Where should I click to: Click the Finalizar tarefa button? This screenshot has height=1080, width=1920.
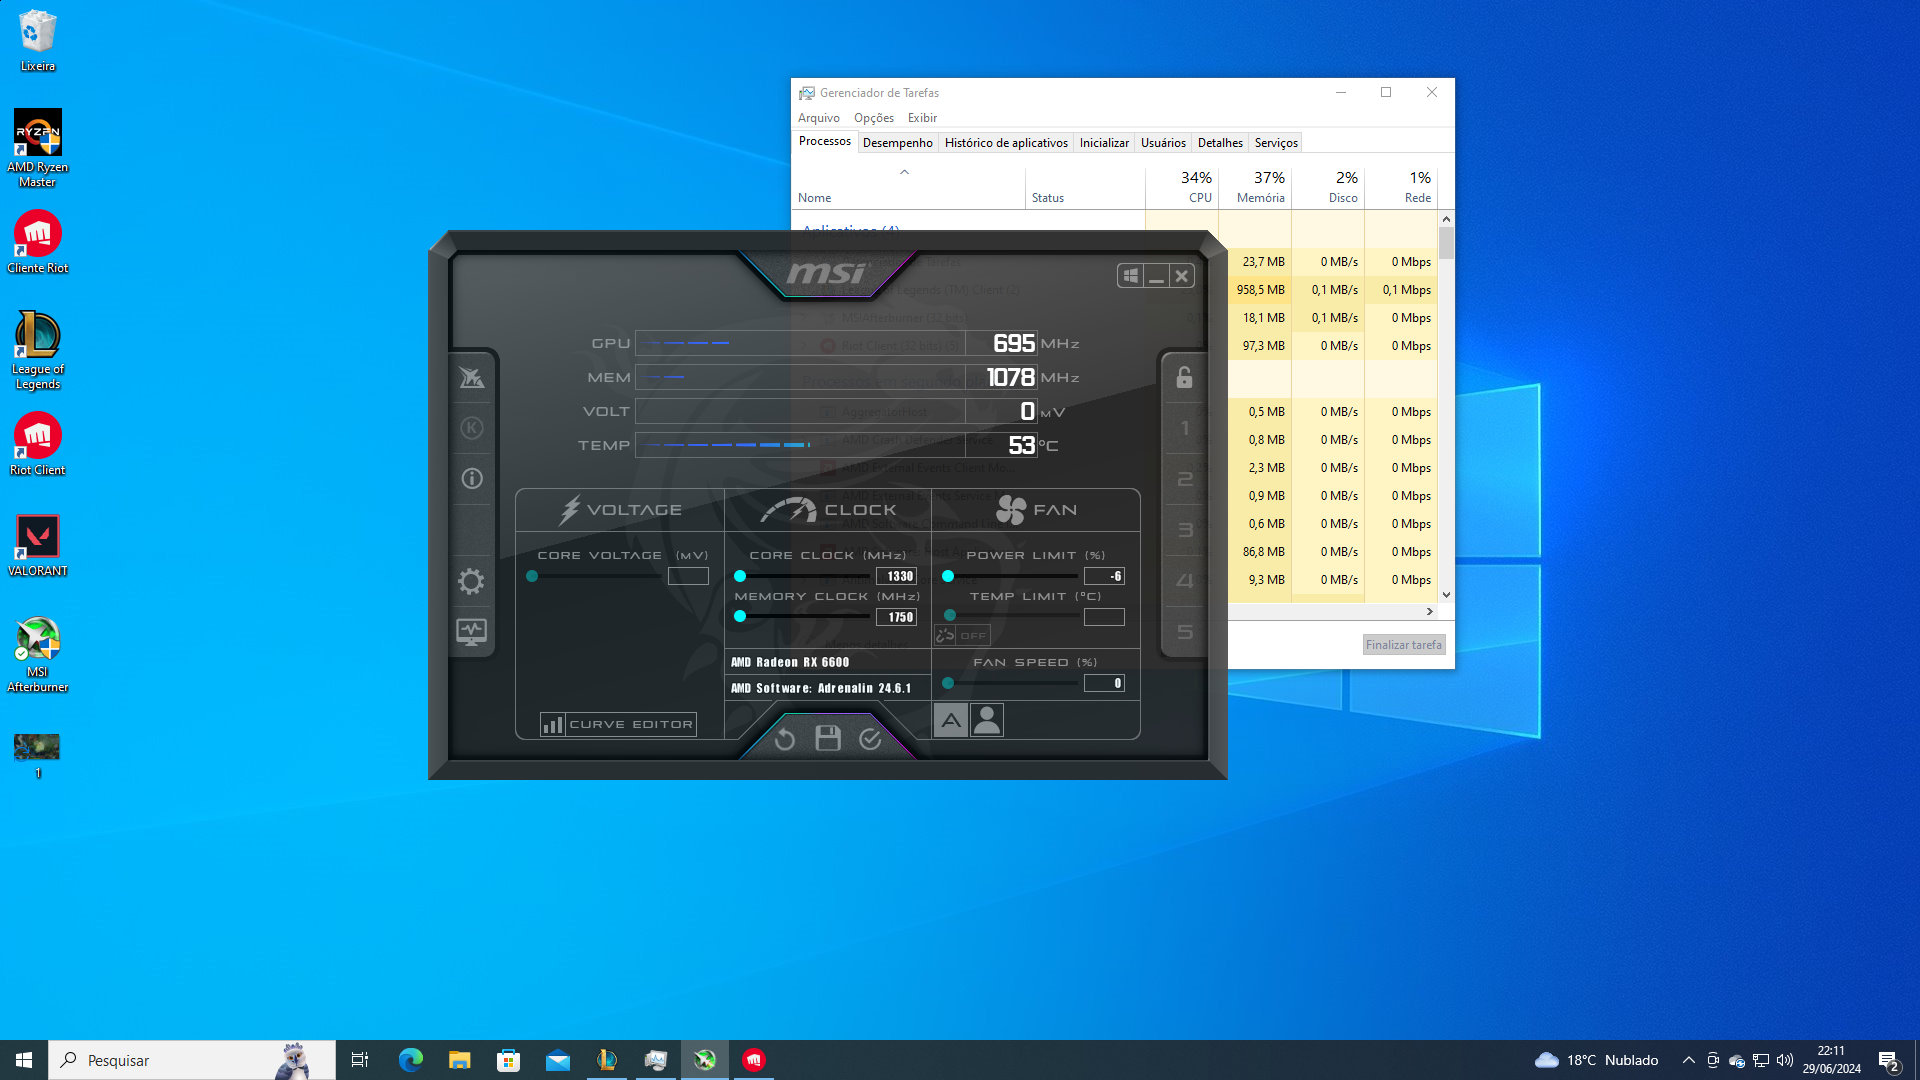(1403, 645)
